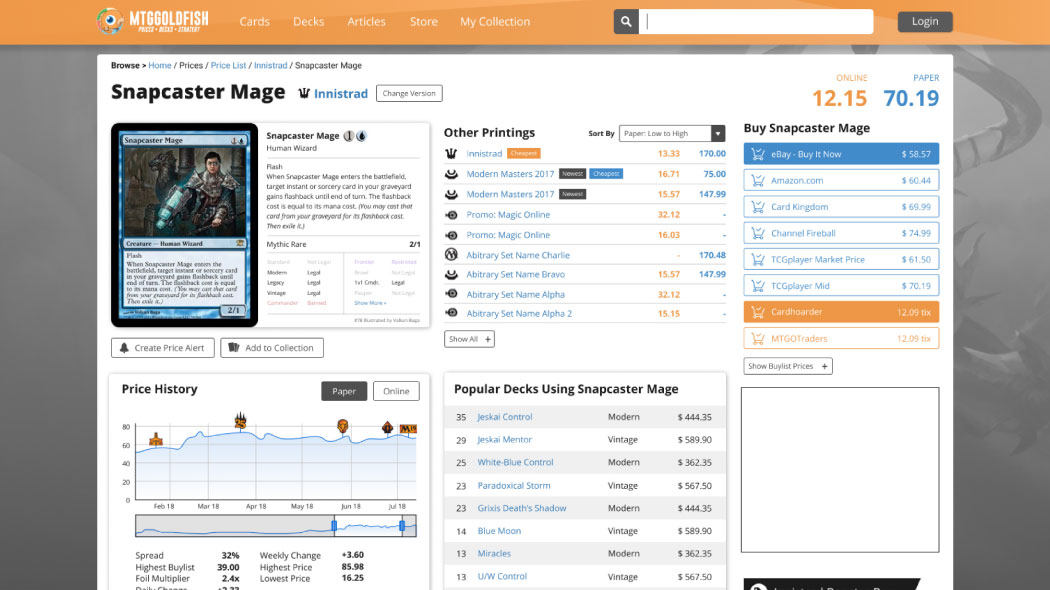This screenshot has width=1050, height=590.
Task: Open the Articles menu
Action: coord(366,21)
